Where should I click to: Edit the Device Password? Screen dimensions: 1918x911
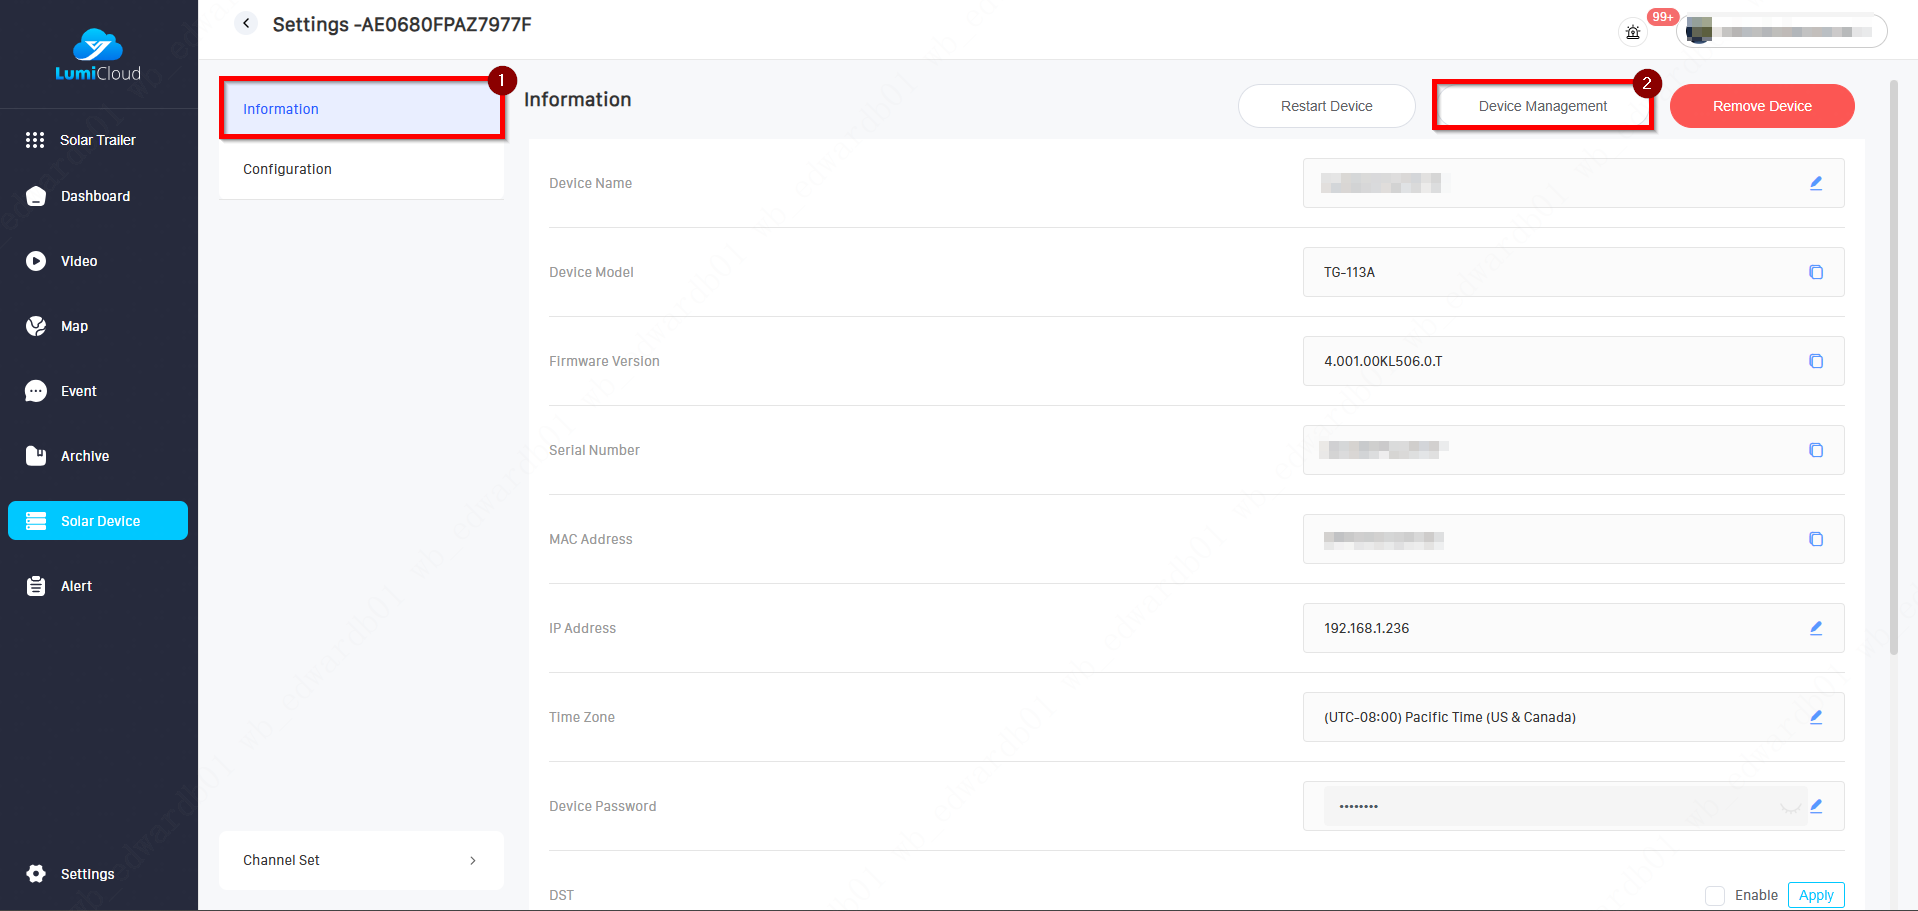coord(1816,806)
